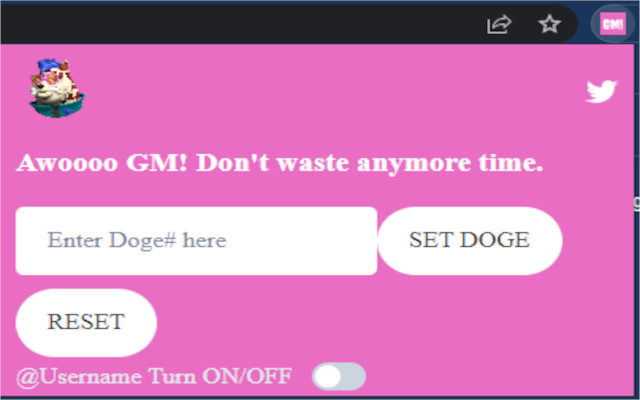Toggle the @Username ON/OFF switch
This screenshot has width=640, height=400.
[339, 376]
